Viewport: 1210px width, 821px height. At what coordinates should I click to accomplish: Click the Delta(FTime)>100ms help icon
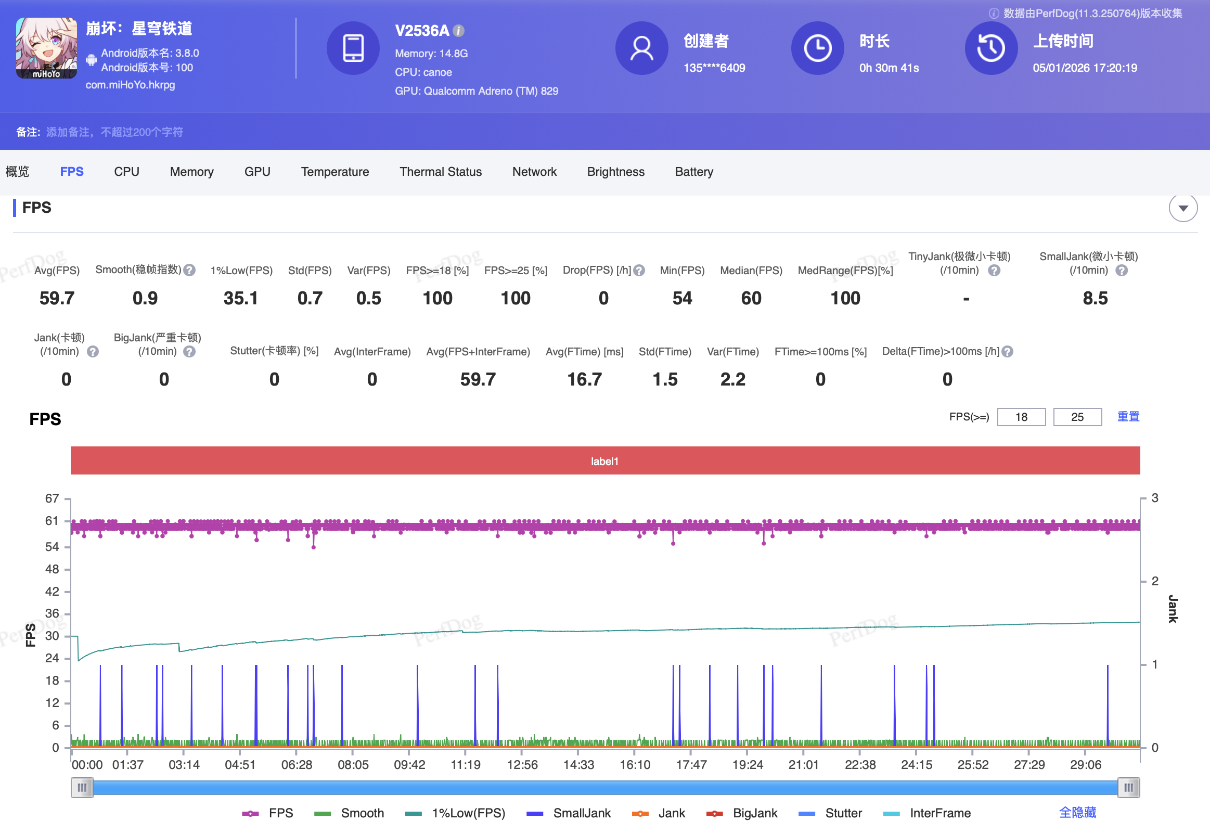[x=1007, y=352]
